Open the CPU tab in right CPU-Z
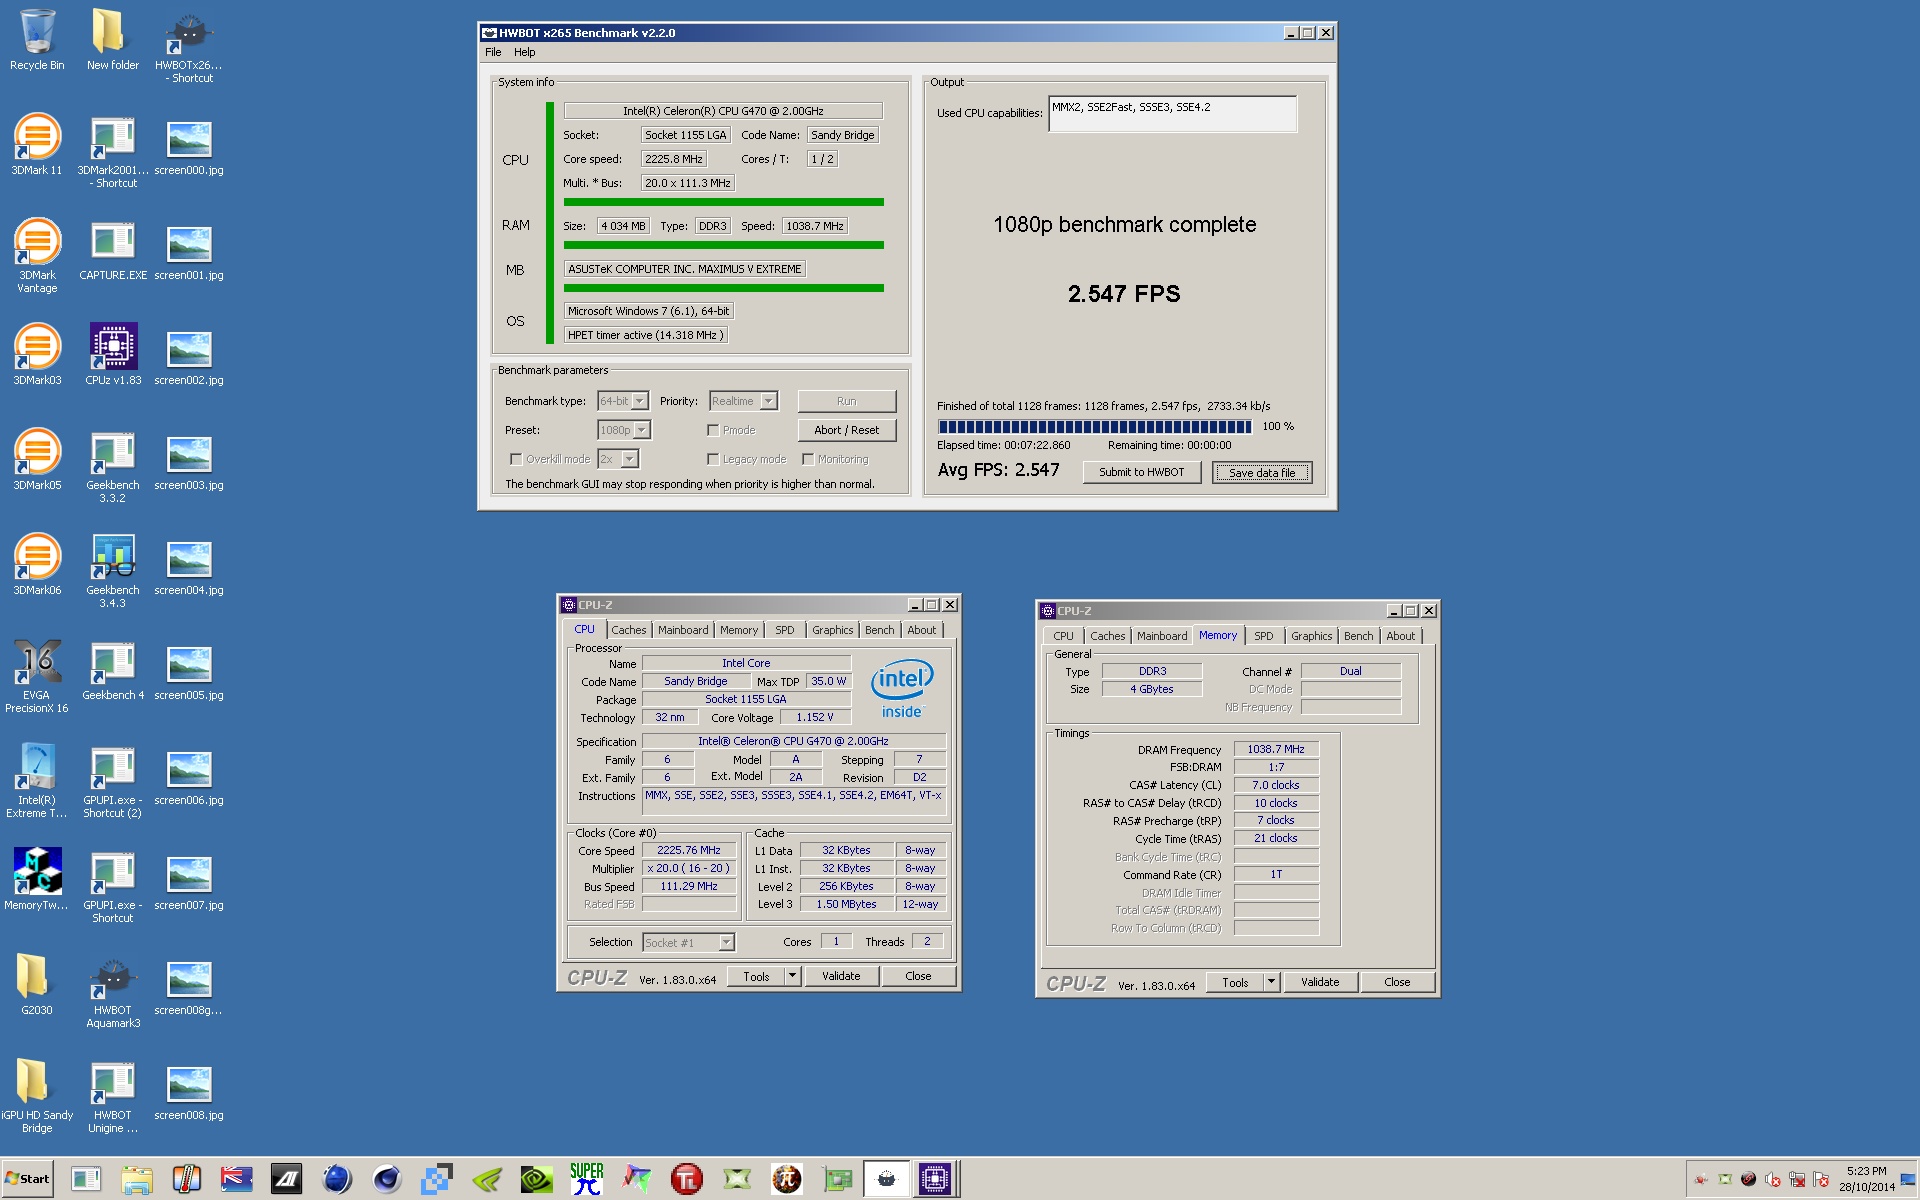Image resolution: width=1920 pixels, height=1200 pixels. pos(1063,636)
